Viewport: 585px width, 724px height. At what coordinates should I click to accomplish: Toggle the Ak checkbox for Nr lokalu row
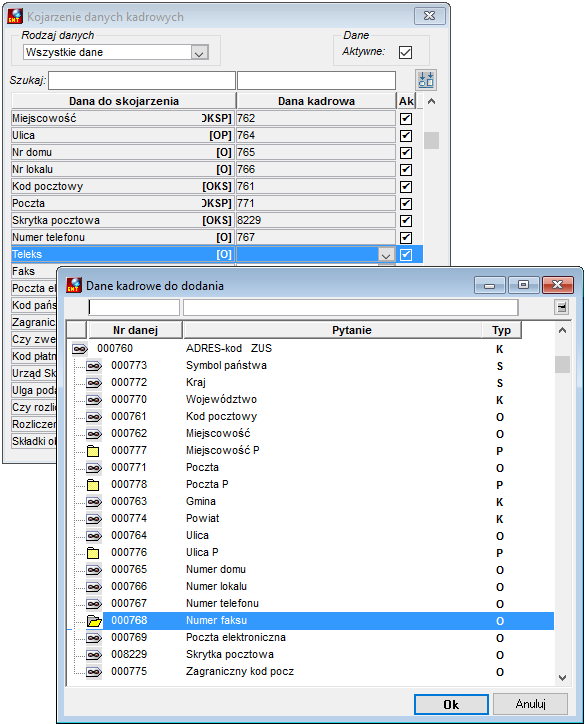pyautogui.click(x=406, y=170)
